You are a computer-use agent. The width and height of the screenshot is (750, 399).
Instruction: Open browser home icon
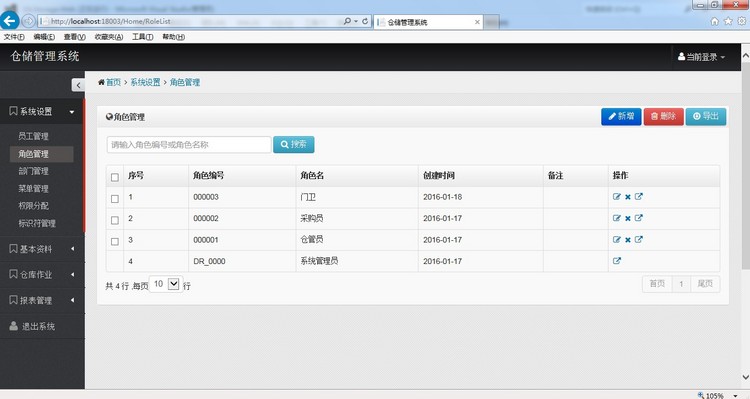tap(715, 21)
